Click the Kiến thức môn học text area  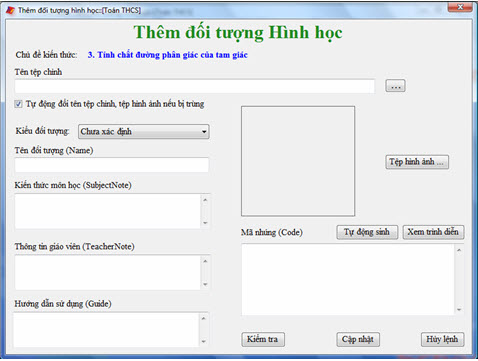tap(112, 211)
